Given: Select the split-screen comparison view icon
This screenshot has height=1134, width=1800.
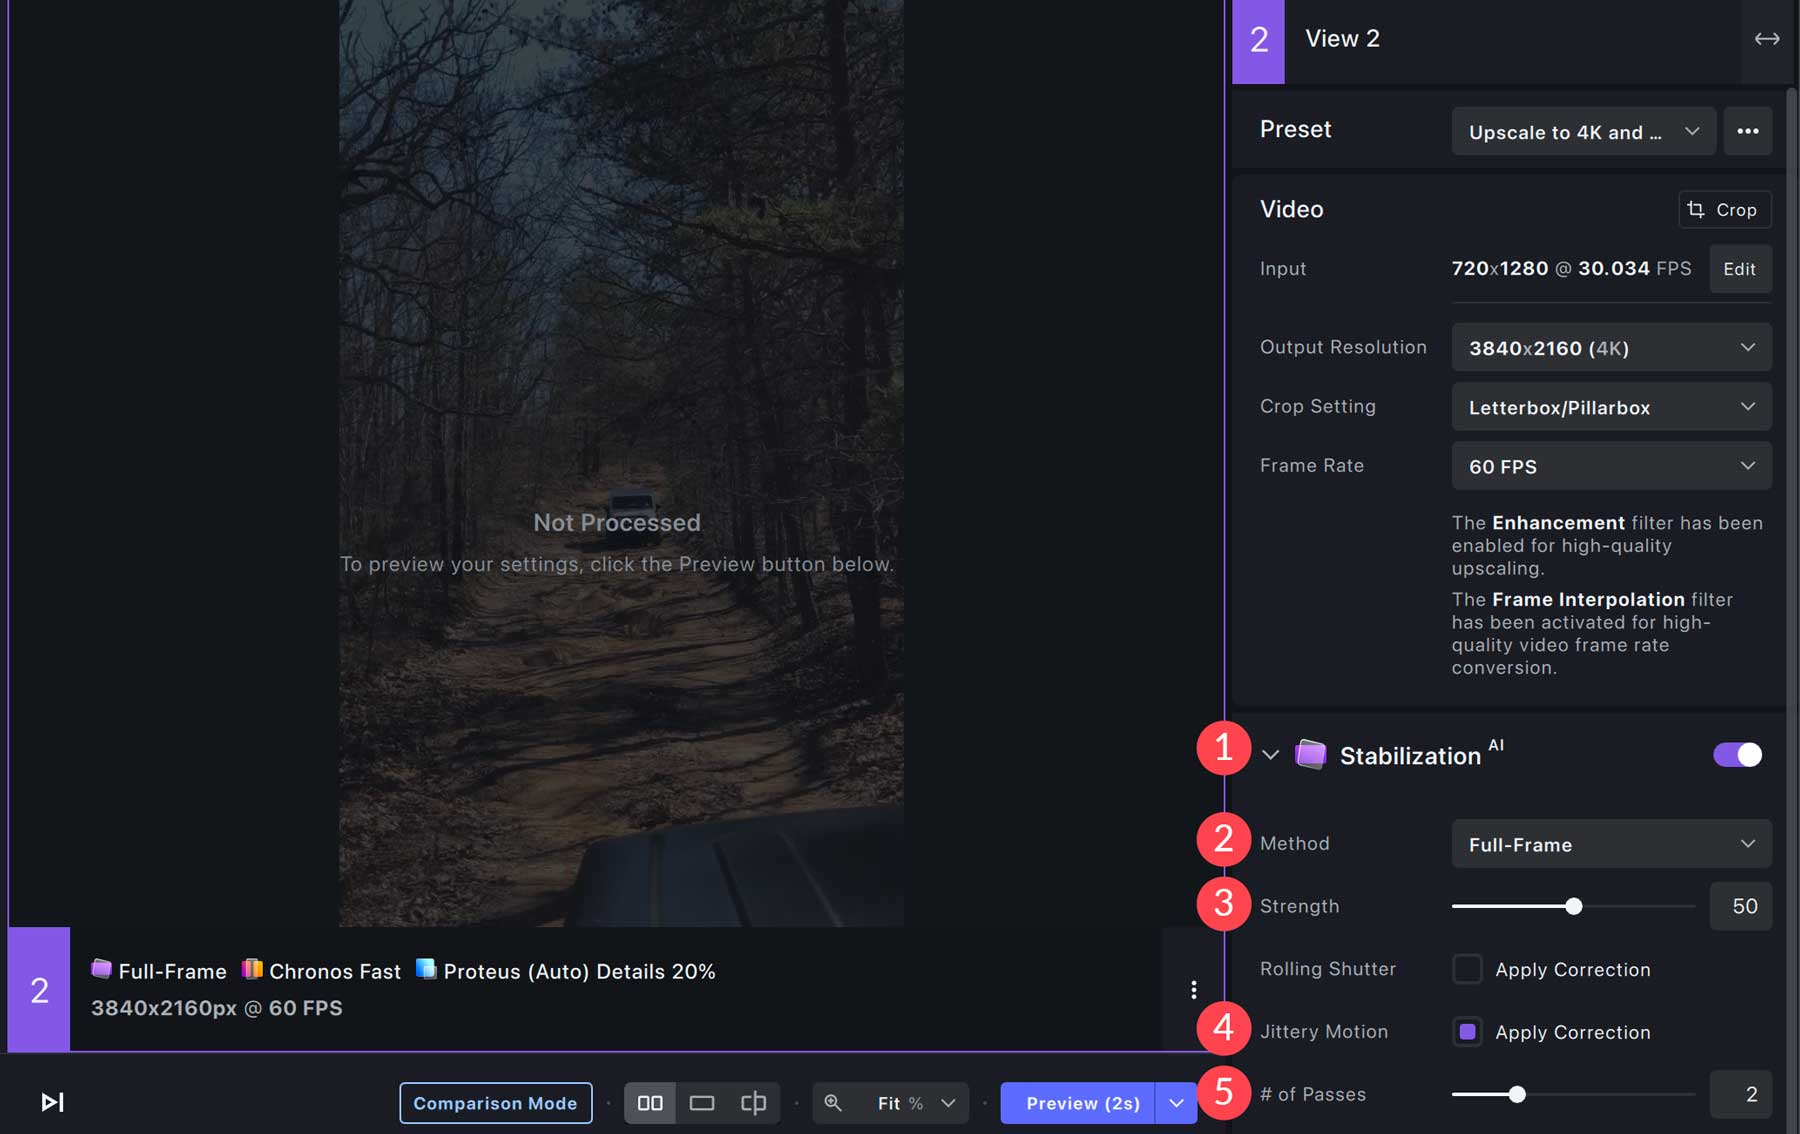Looking at the screenshot, I should (754, 1103).
